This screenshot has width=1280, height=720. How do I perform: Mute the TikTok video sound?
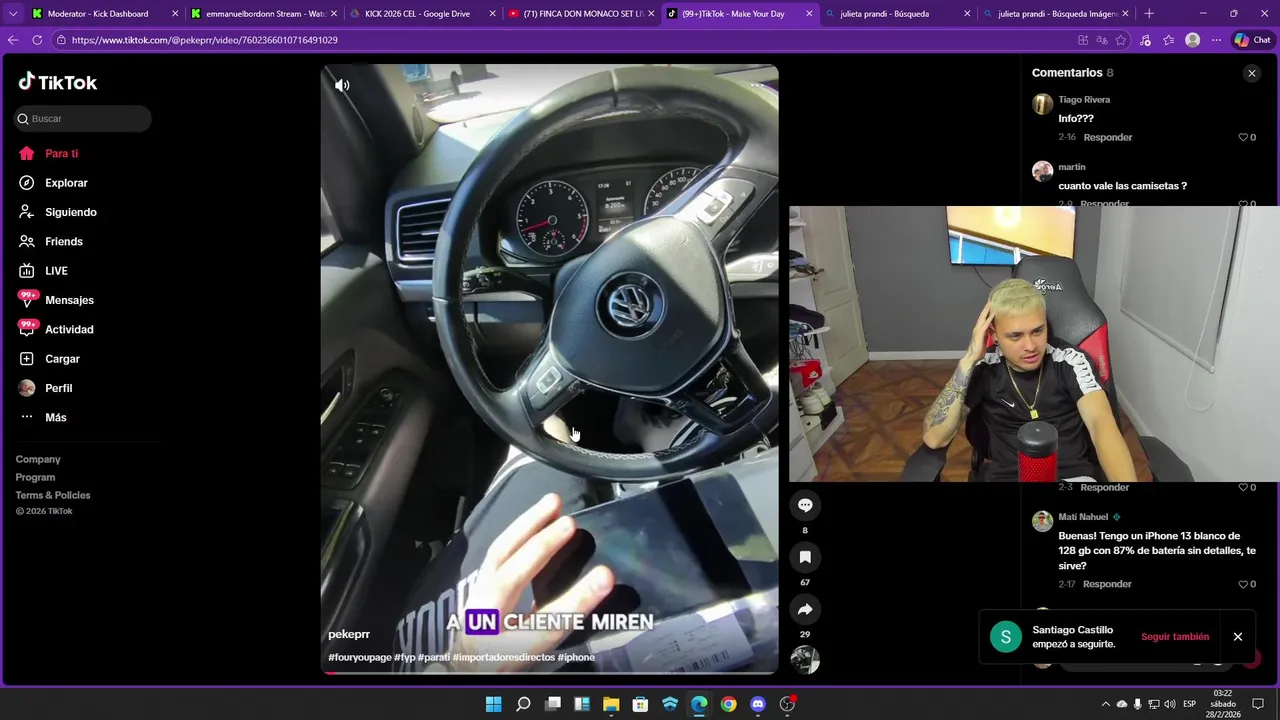[342, 85]
